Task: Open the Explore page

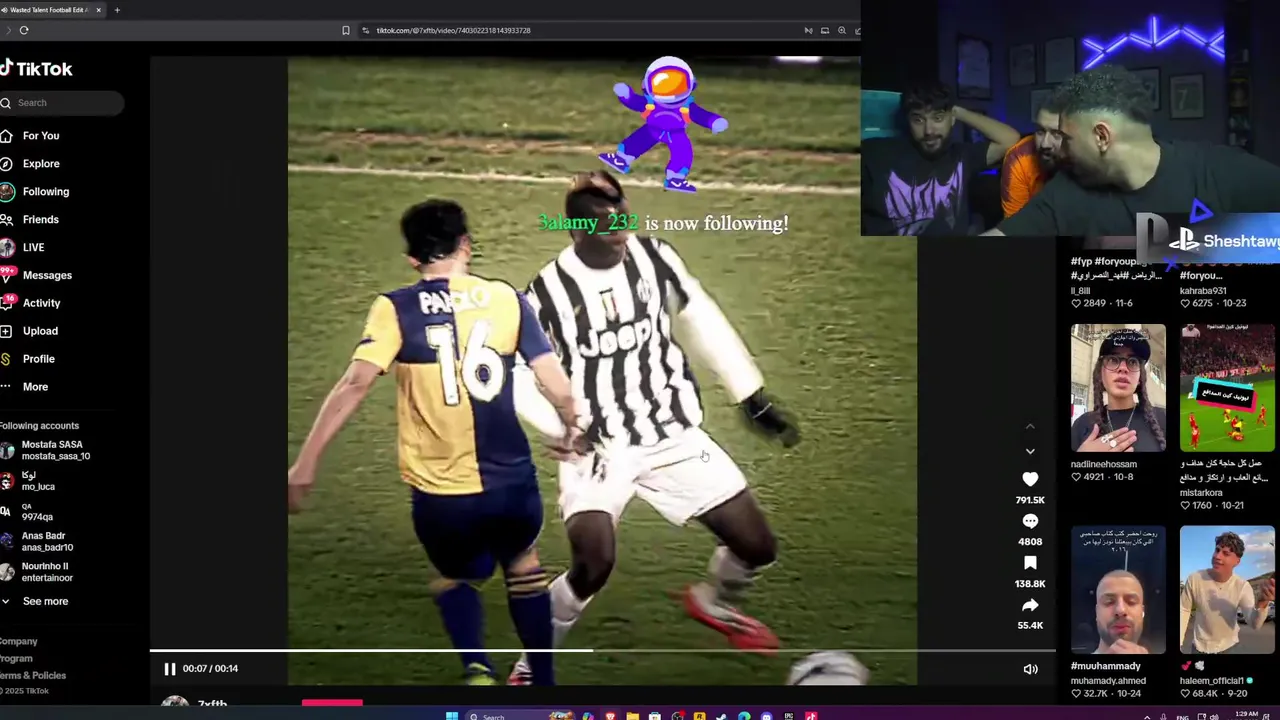Action: click(x=30, y=164)
